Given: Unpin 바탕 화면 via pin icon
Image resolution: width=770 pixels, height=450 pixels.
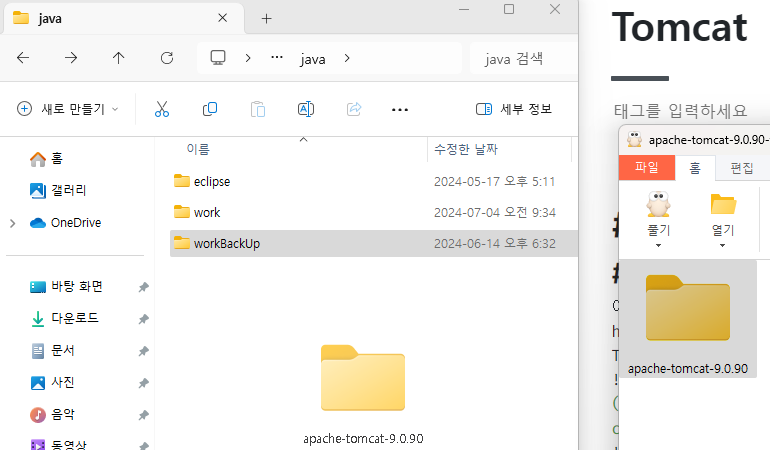Looking at the screenshot, I should [x=143, y=287].
